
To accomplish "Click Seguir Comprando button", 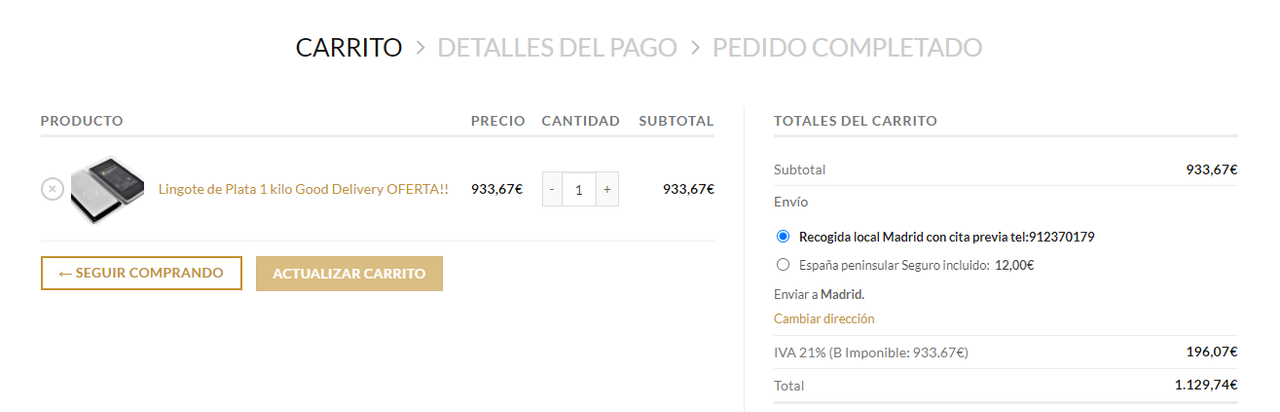I will [141, 273].
